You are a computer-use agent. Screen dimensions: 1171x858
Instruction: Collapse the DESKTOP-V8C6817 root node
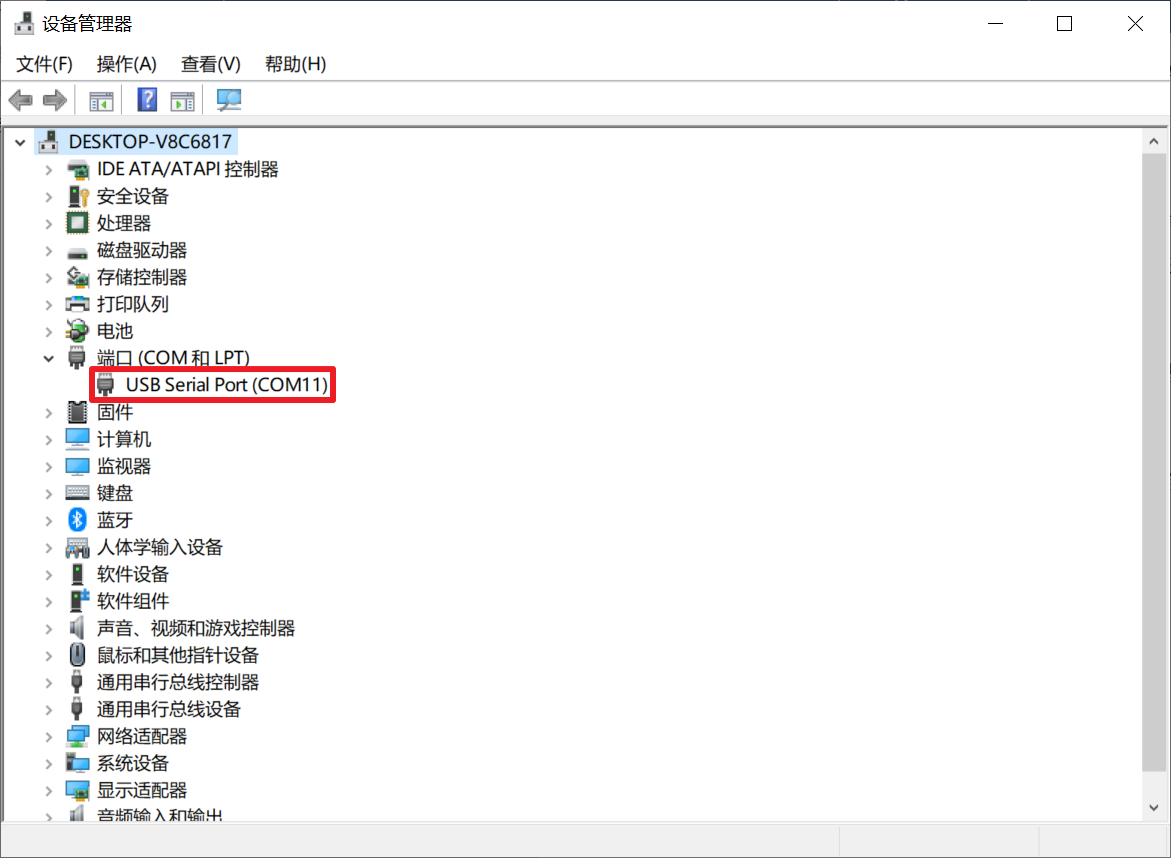(20, 142)
